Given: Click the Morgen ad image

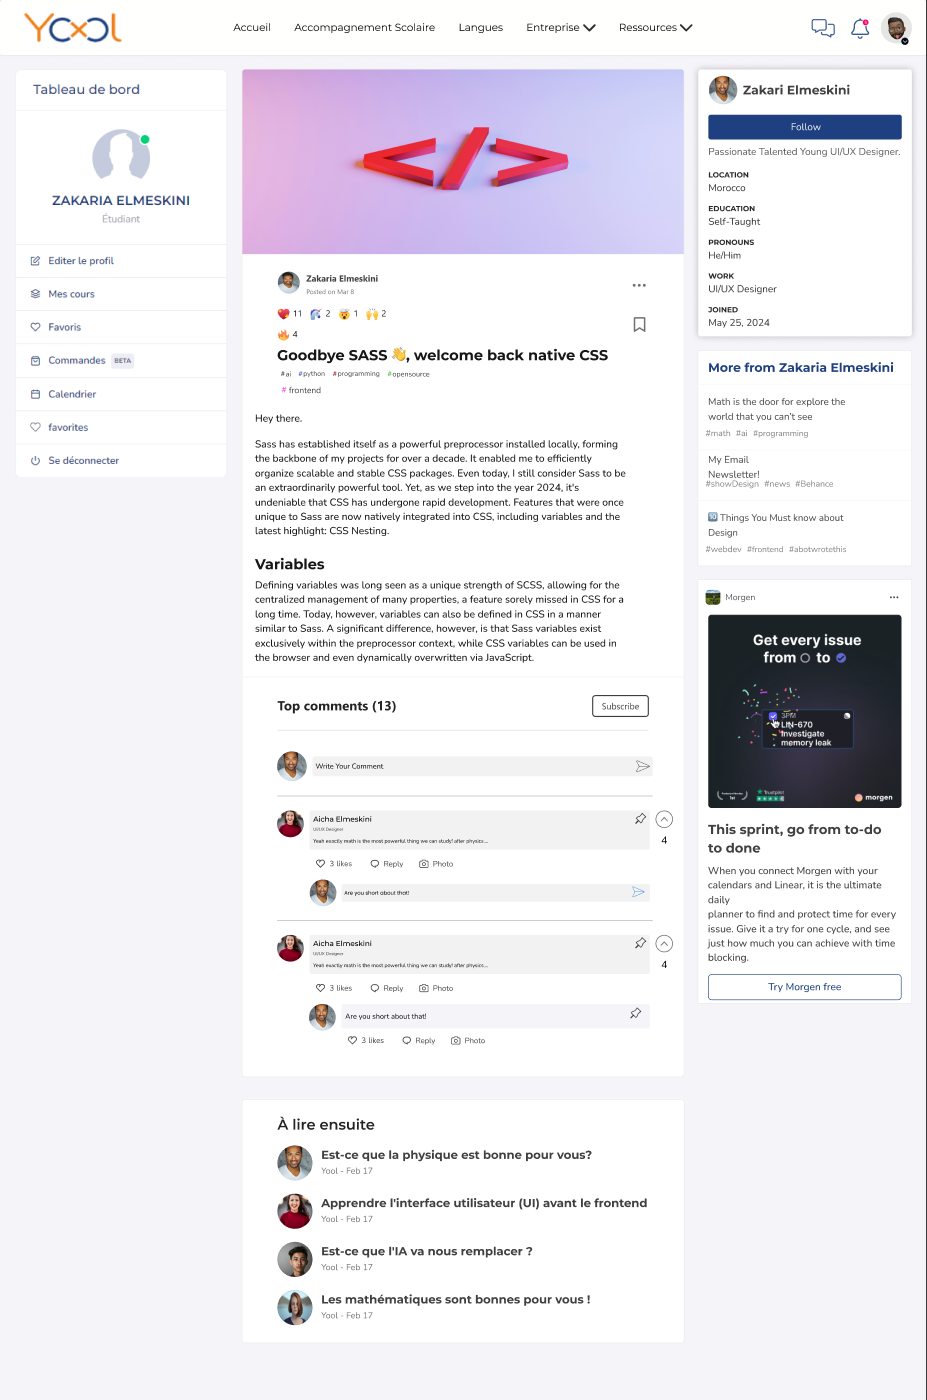Looking at the screenshot, I should (805, 711).
